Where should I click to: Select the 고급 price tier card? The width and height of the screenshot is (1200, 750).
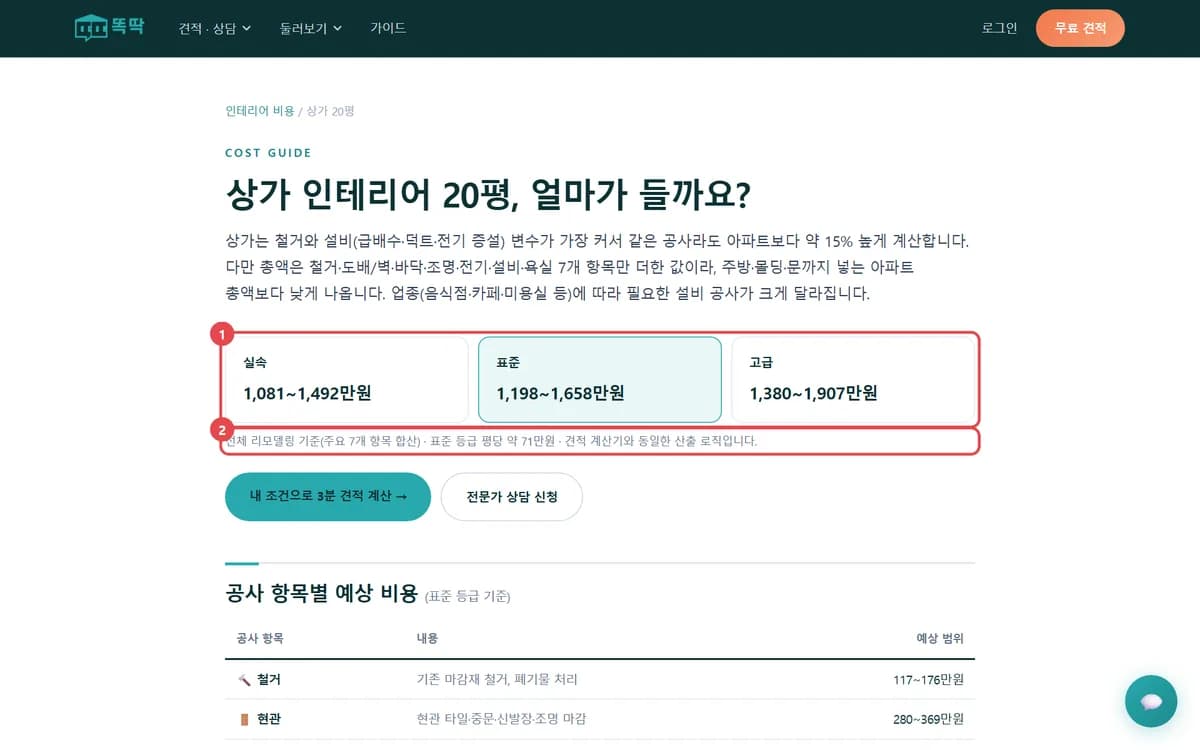tap(853, 379)
